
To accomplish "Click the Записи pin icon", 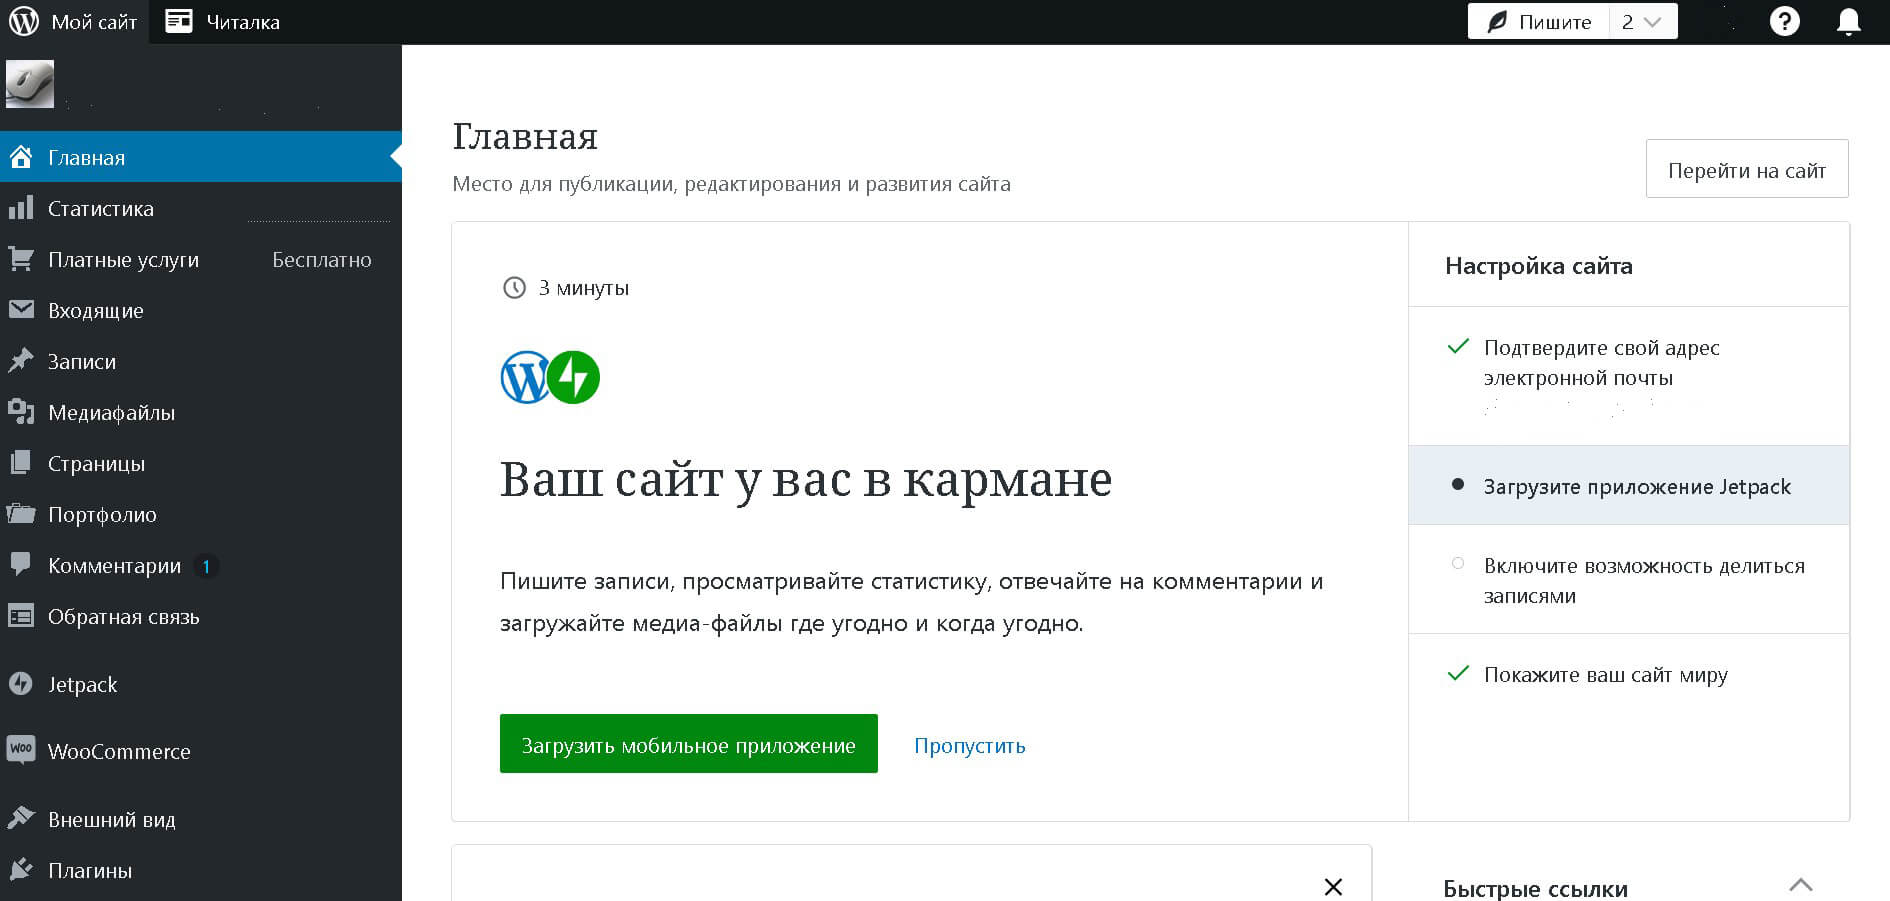I will pyautogui.click(x=21, y=361).
